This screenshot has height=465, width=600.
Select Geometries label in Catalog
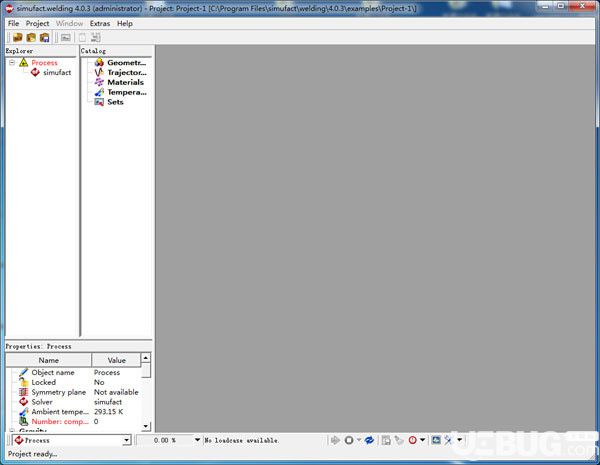tap(127, 62)
